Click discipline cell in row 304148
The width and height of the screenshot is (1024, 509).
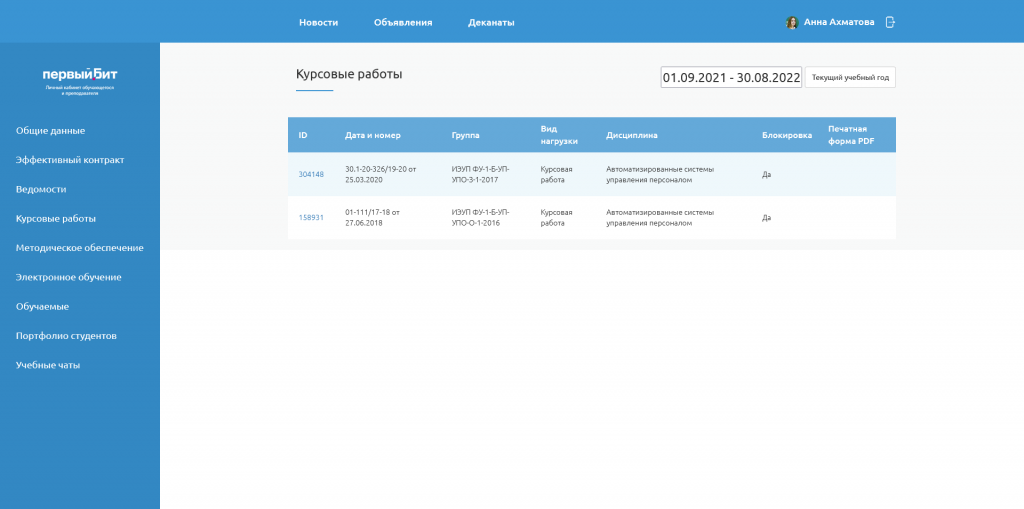point(660,174)
